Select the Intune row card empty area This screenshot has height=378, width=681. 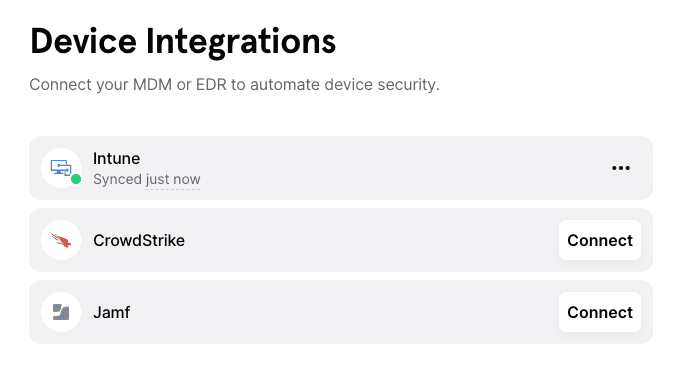coord(369,168)
